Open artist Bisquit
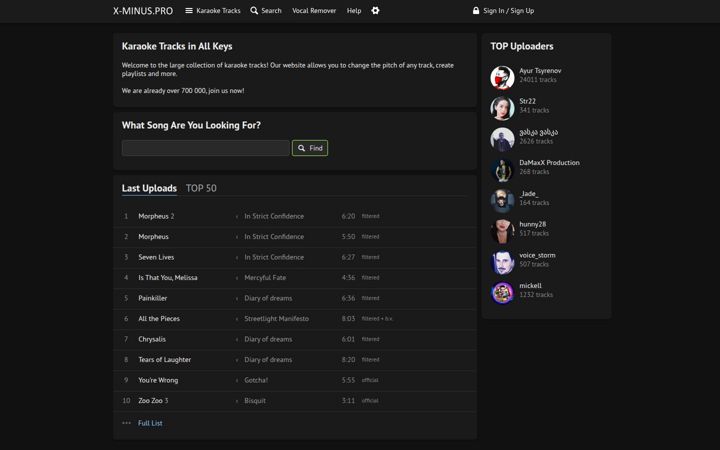This screenshot has height=450, width=720. point(255,401)
